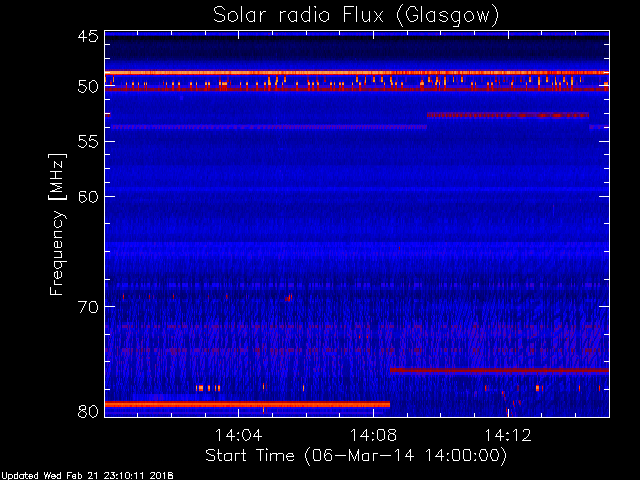Click the "14:04" time tick label

pyautogui.click(x=239, y=435)
